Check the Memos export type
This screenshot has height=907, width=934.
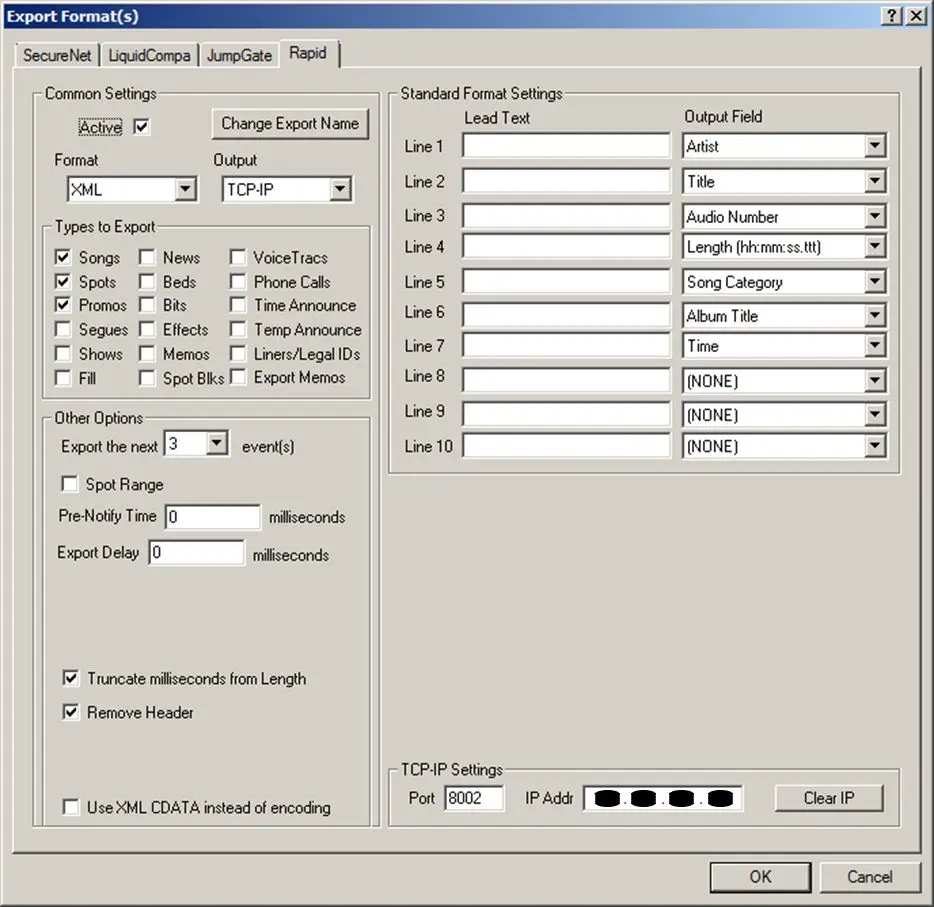(x=147, y=354)
